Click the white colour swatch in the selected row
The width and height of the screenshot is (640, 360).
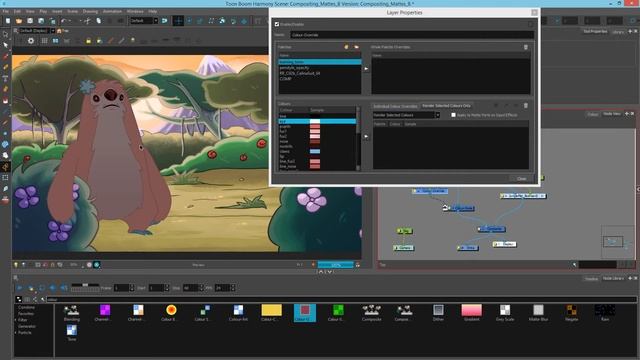click(x=315, y=122)
